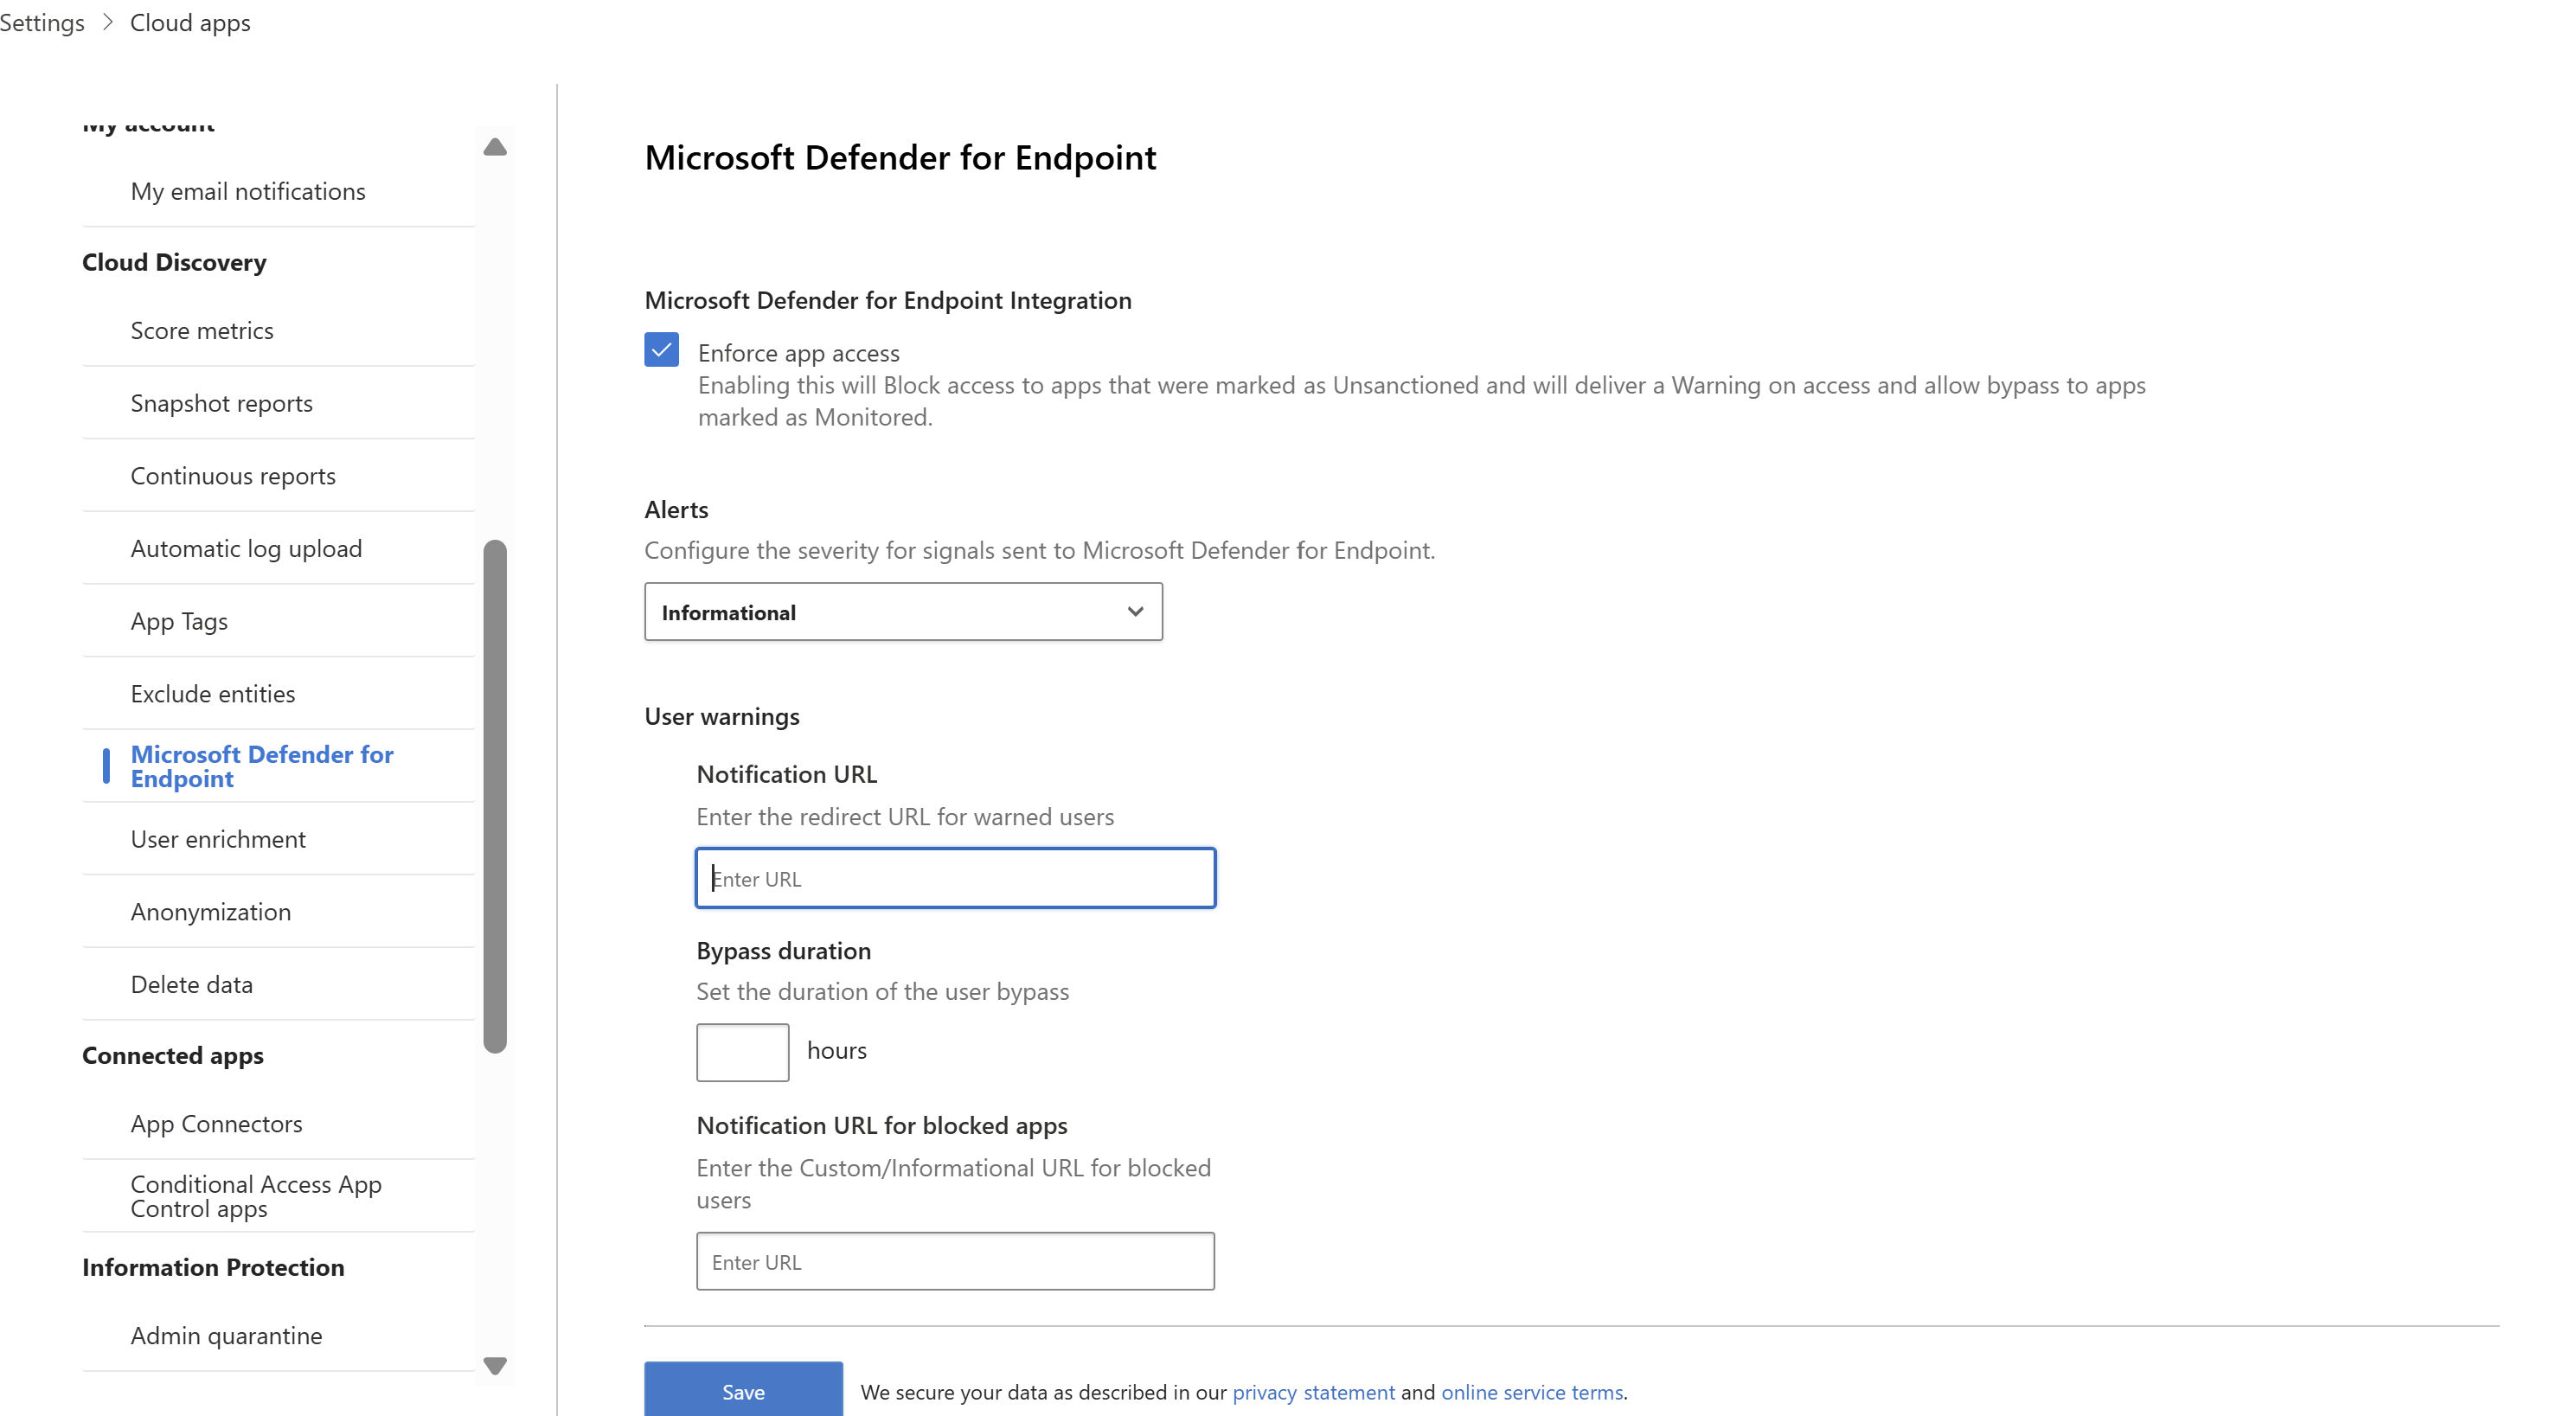2576x1416 pixels.
Task: Uncheck the Enforce app access checkbox
Action: click(x=661, y=350)
